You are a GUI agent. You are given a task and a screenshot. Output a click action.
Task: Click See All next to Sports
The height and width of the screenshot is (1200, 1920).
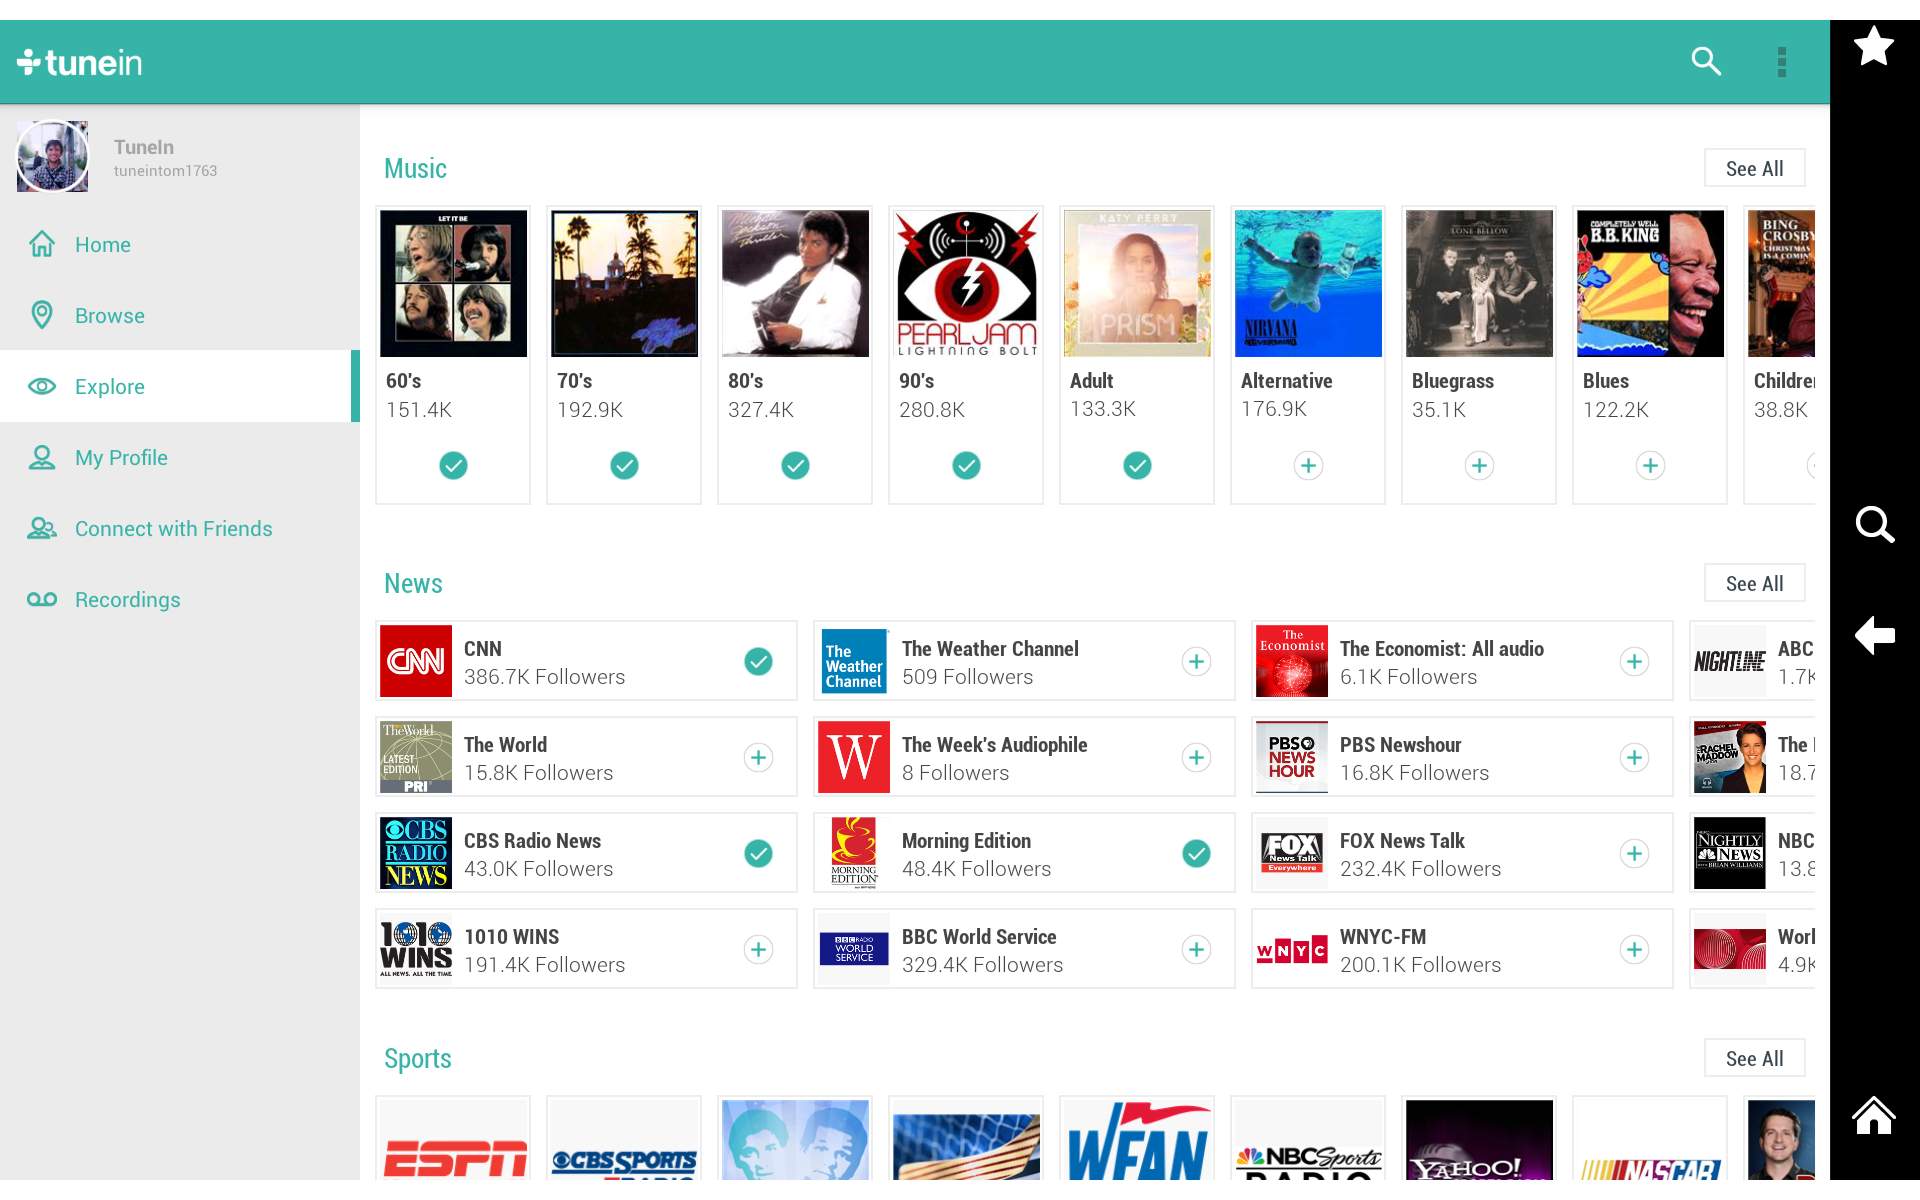point(1754,1057)
